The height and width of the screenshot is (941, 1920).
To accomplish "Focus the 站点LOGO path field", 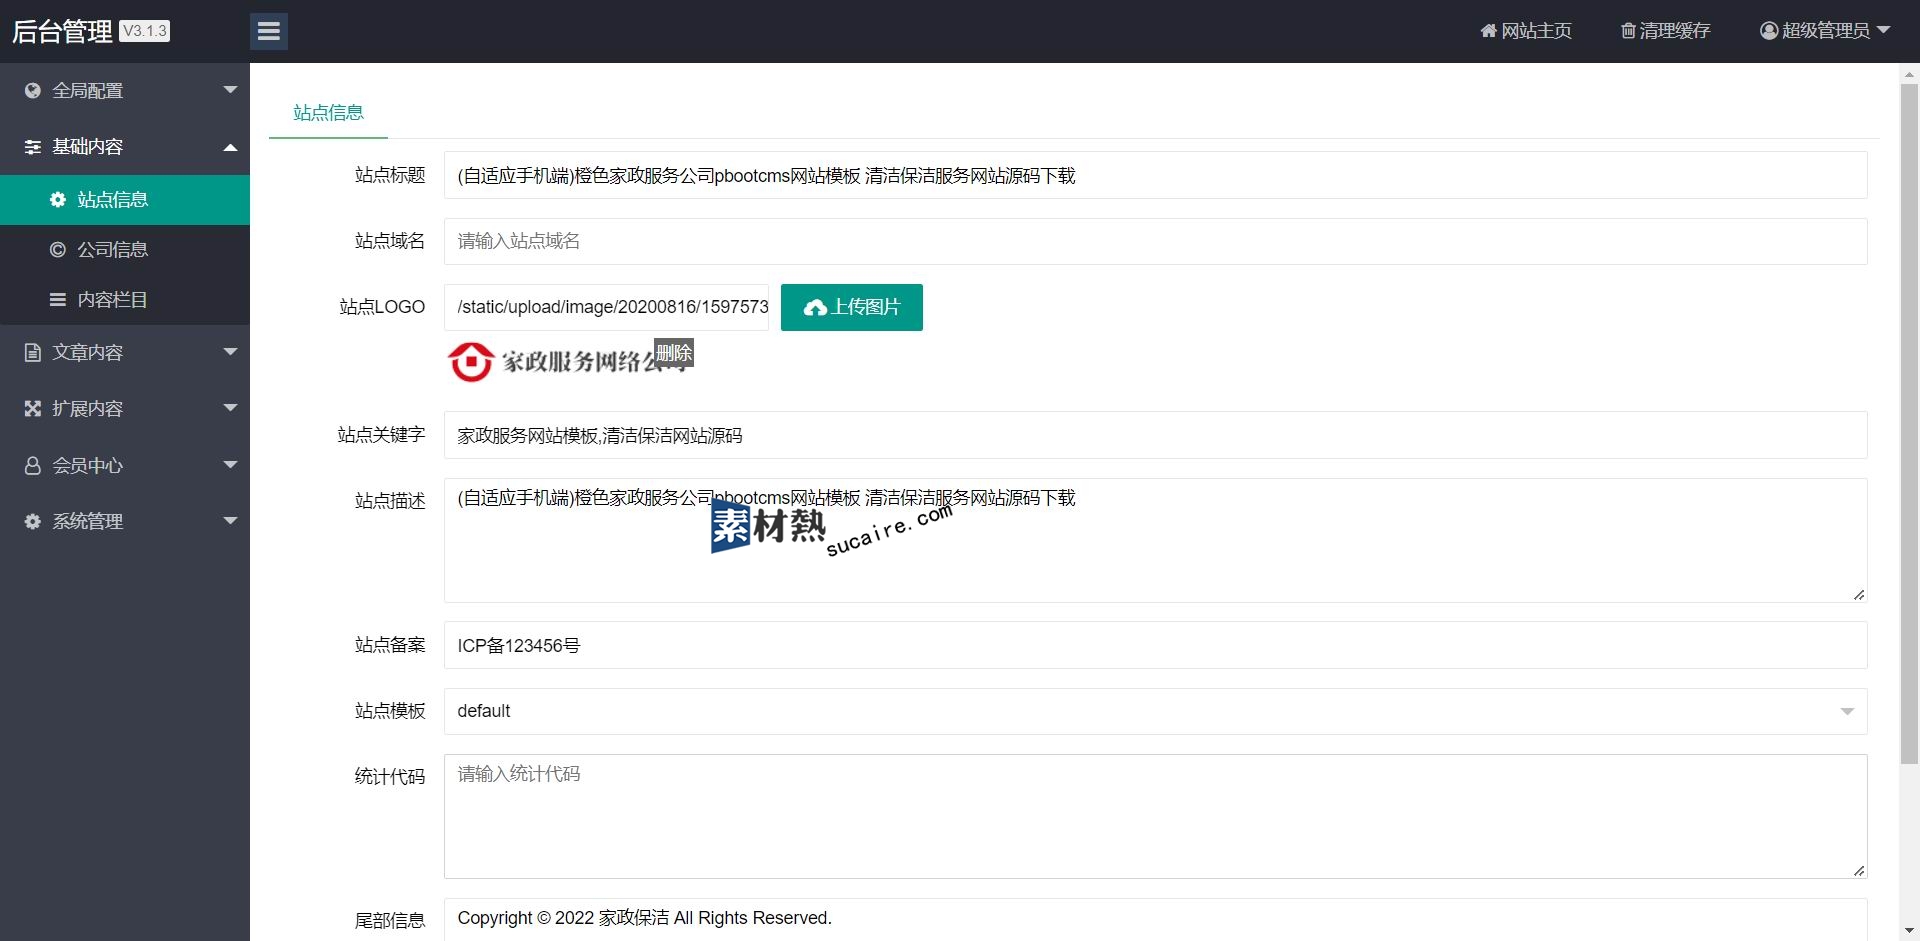I will click(x=606, y=307).
